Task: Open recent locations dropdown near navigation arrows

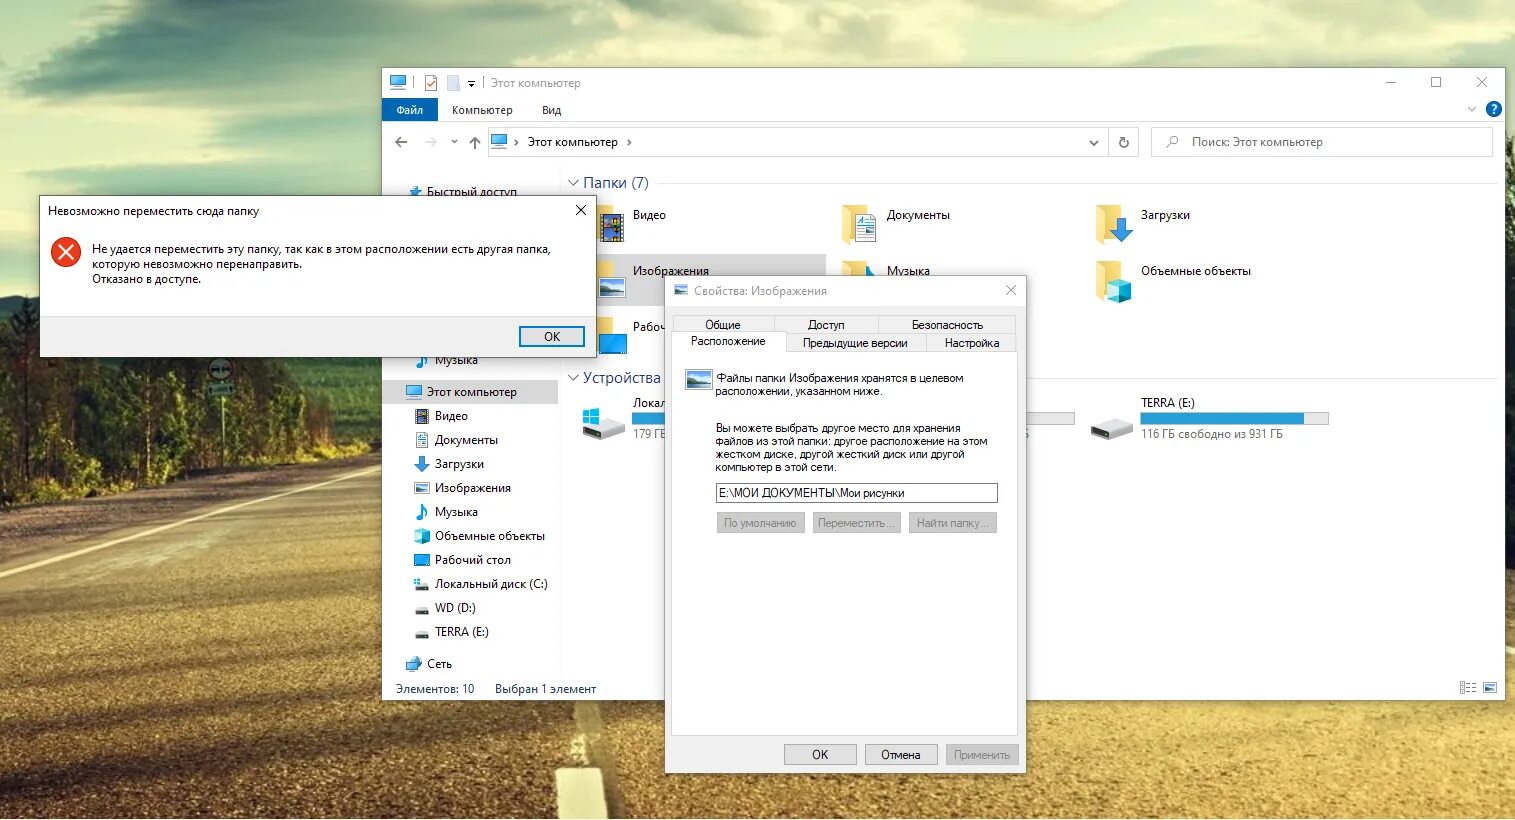Action: coord(454,142)
